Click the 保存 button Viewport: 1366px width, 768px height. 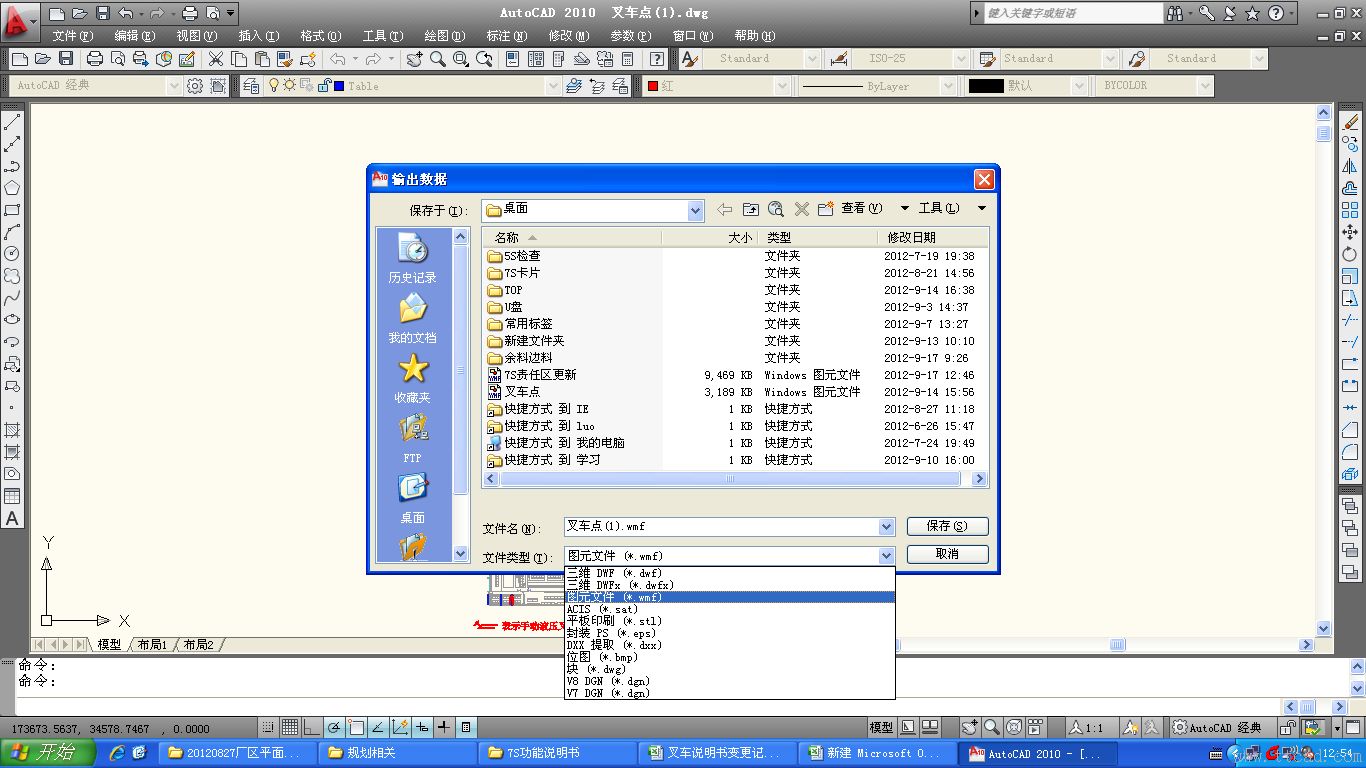click(947, 526)
